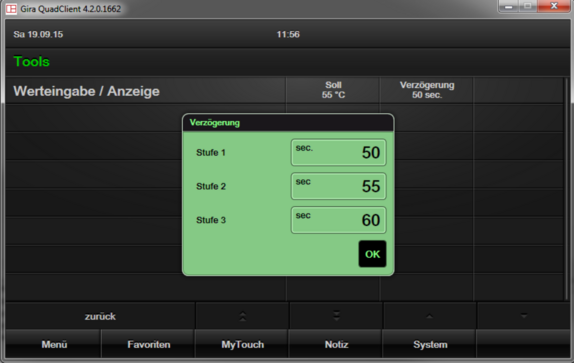Click the Stufe 2 label
The height and width of the screenshot is (363, 574).
(211, 186)
